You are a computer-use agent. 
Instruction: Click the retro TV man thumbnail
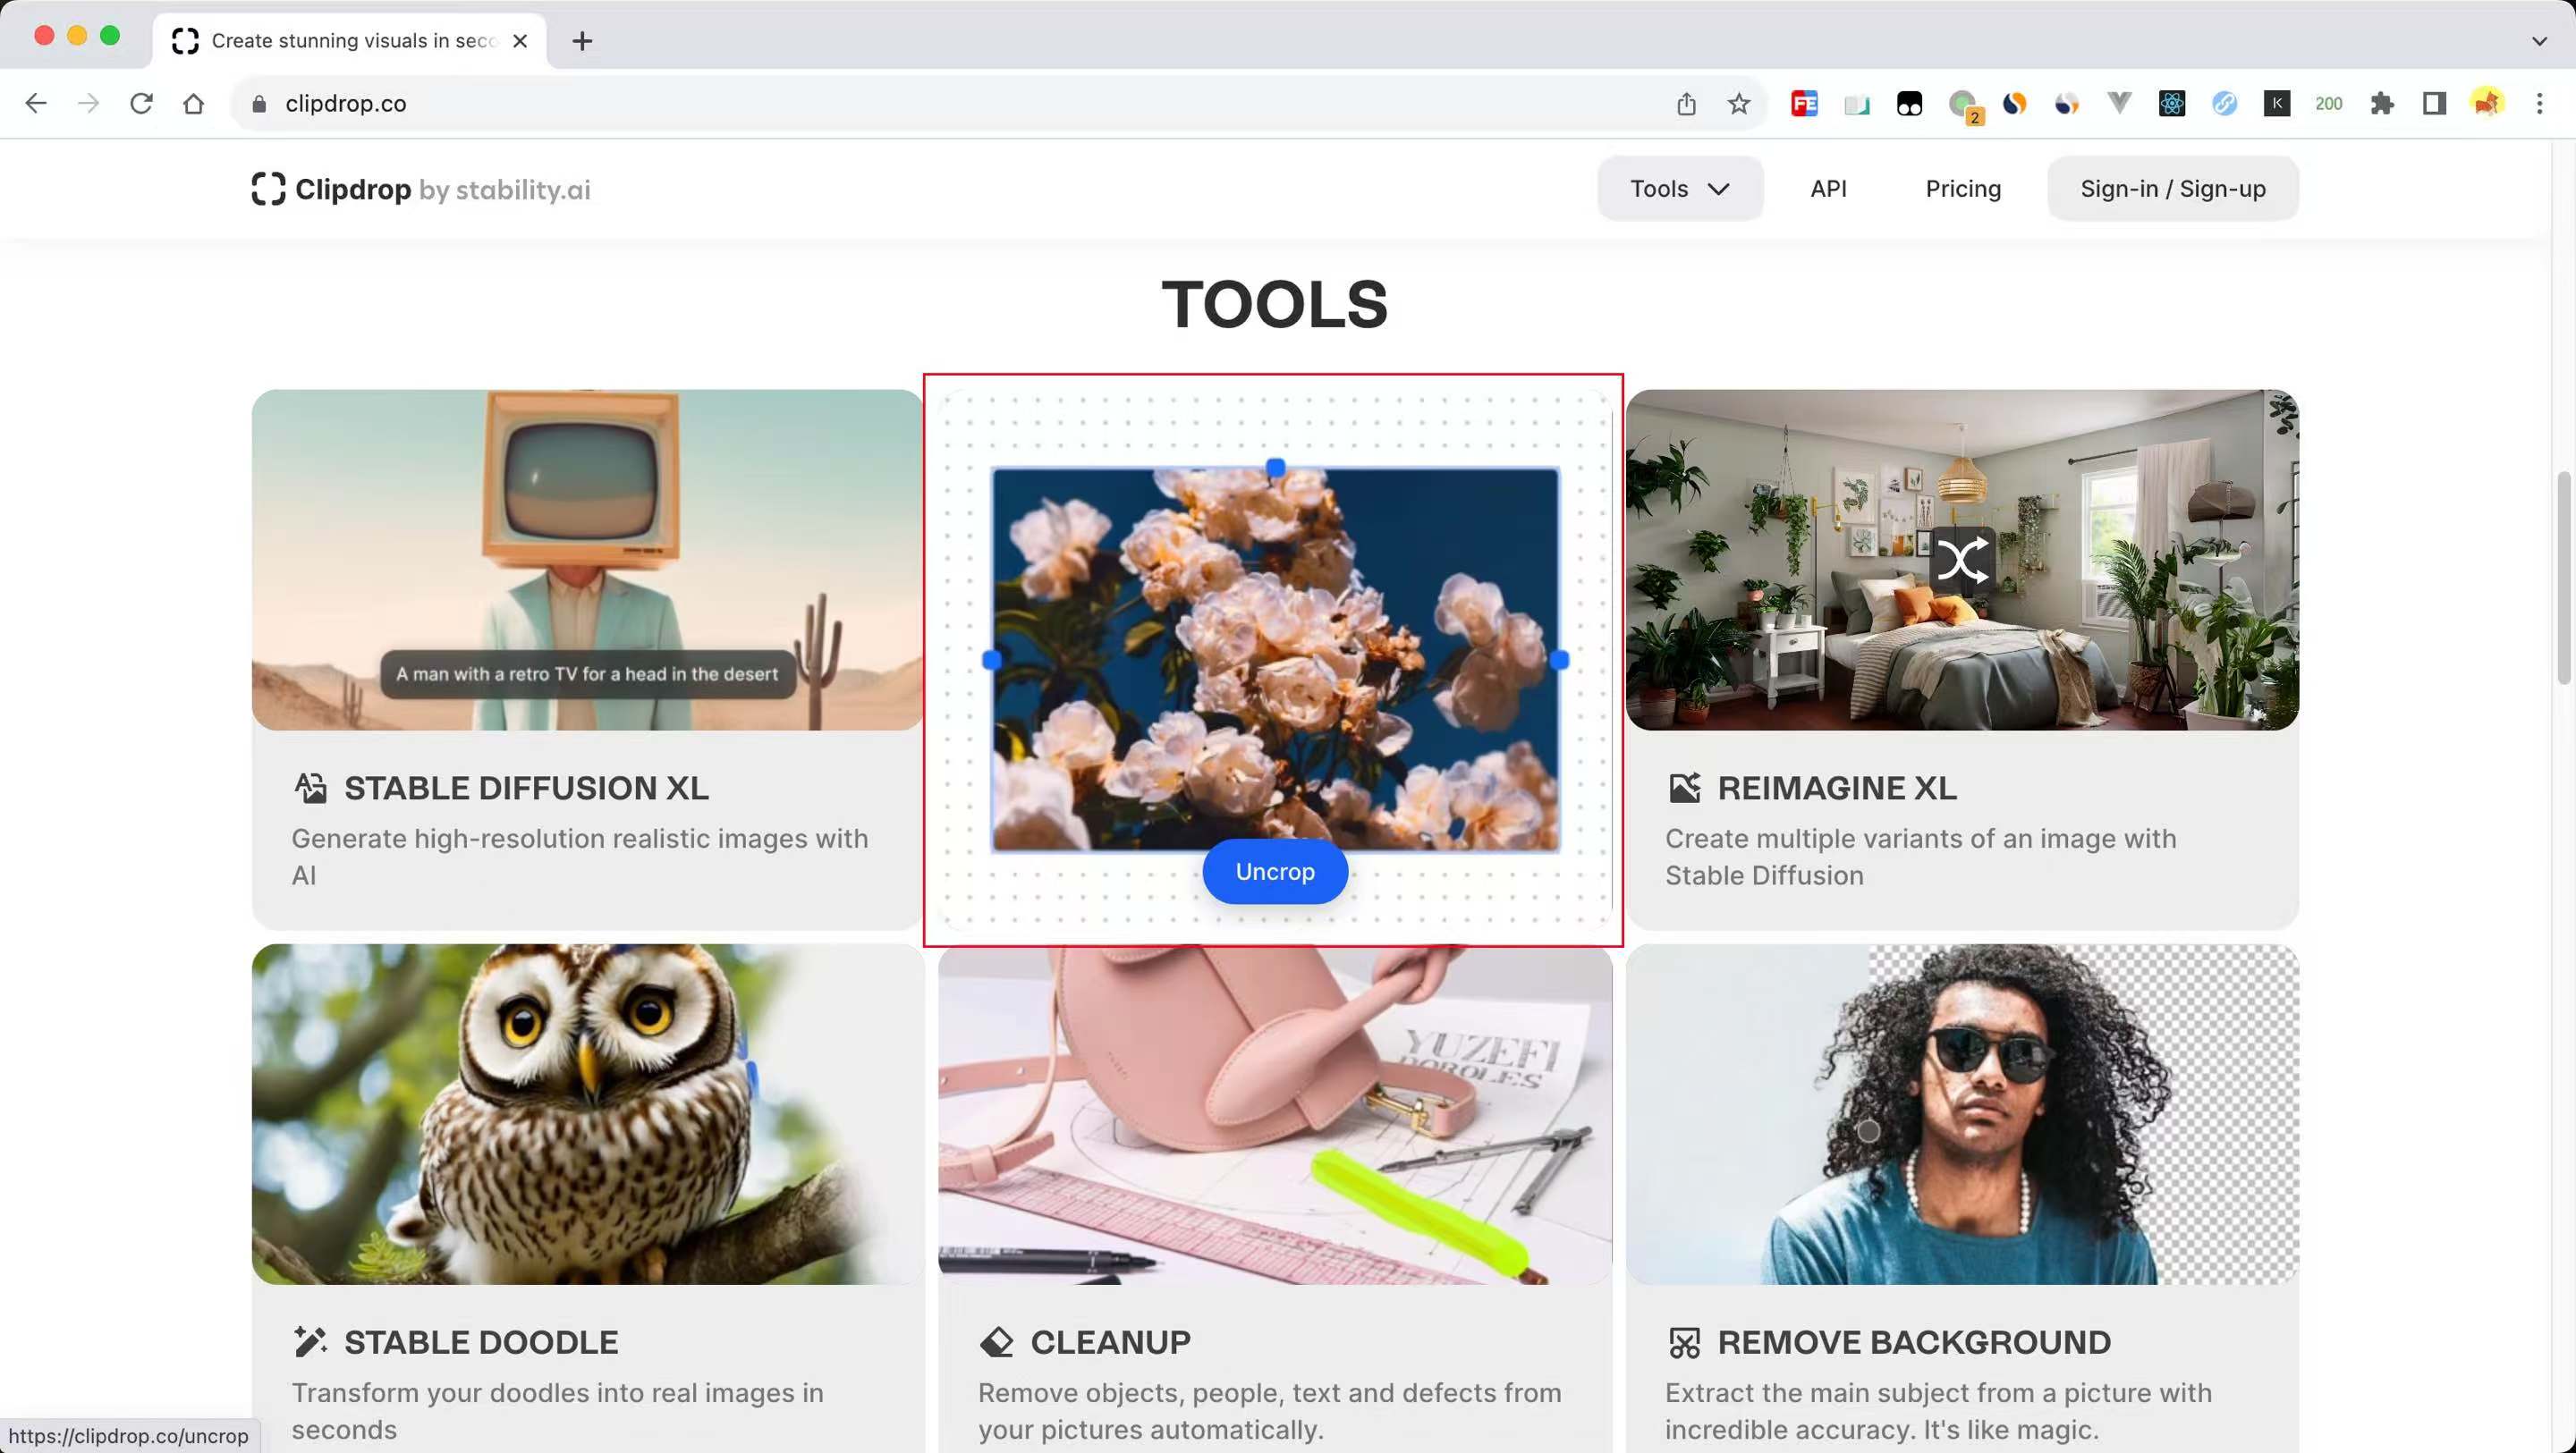click(x=587, y=559)
